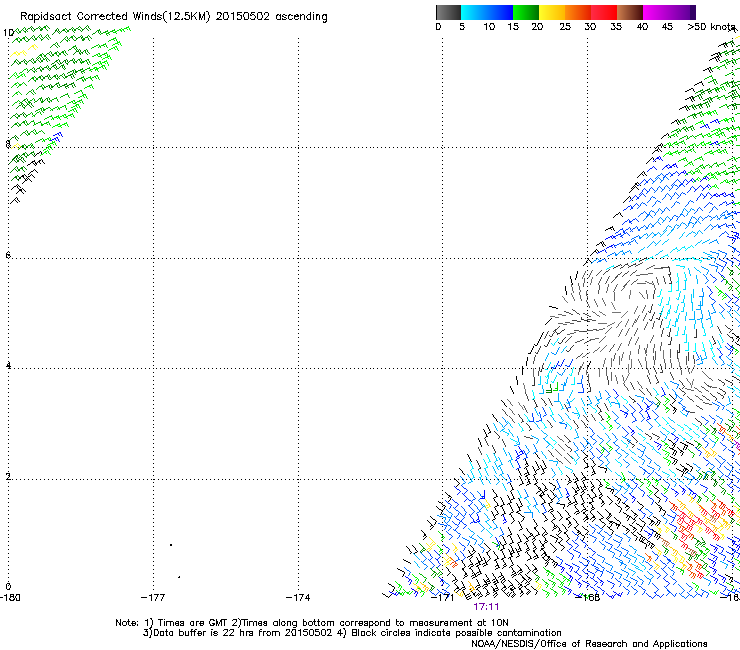Click the latitude label '10' on left axis
740x650 pixels.
click(8, 33)
